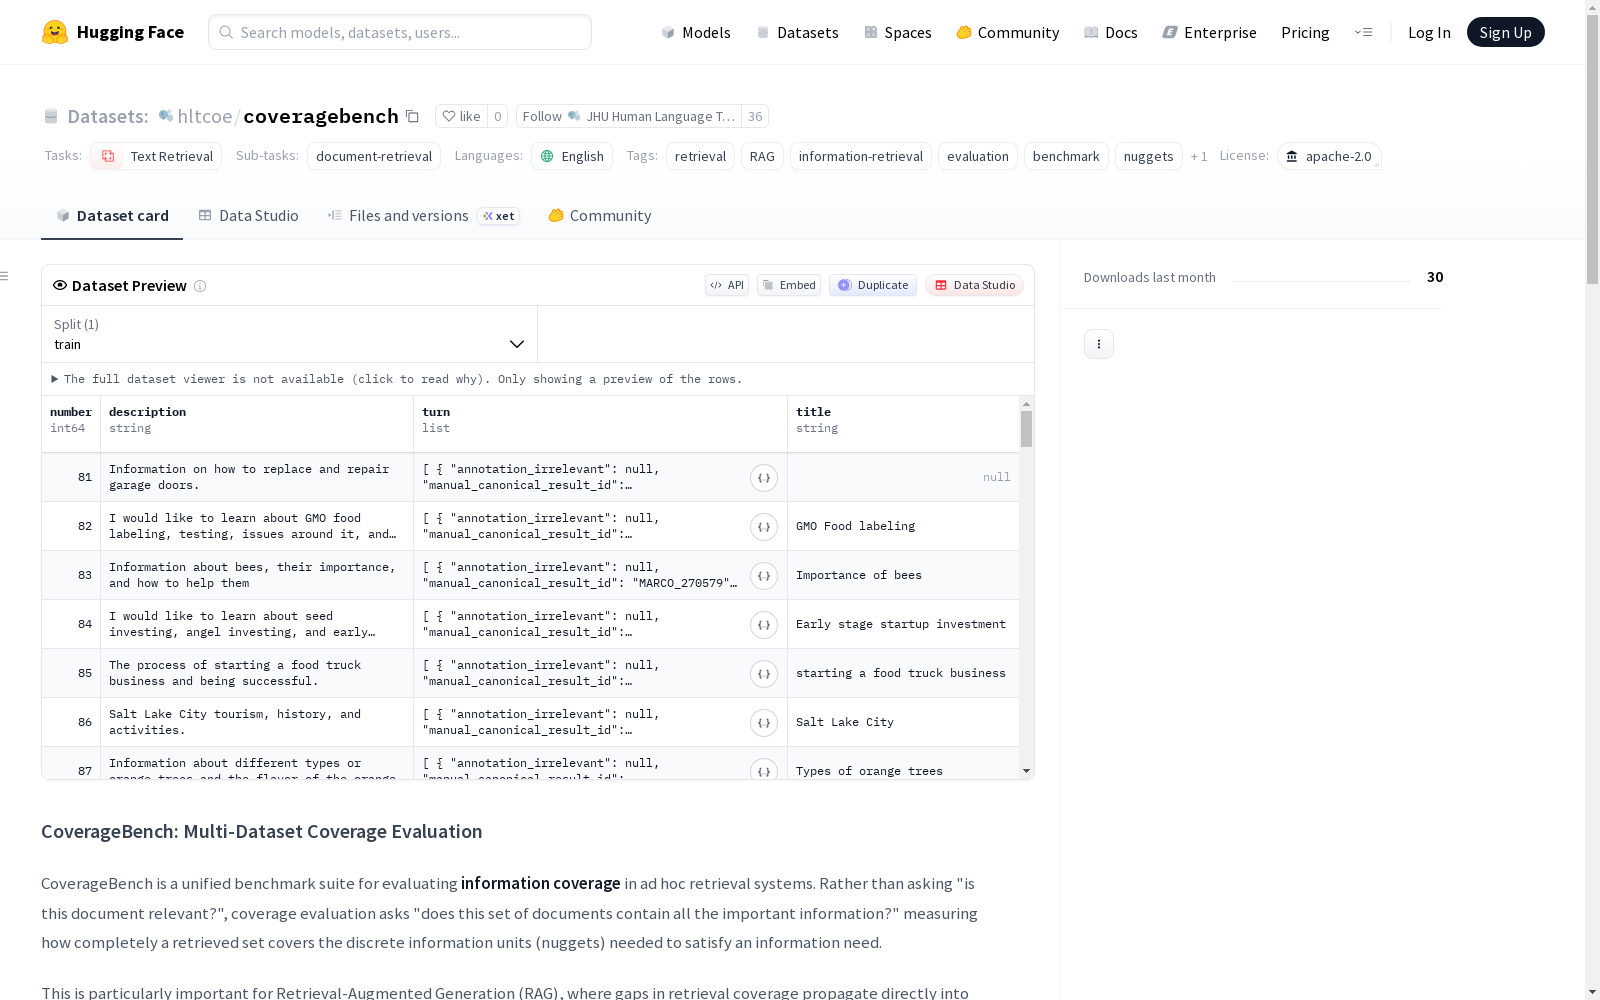Switch to the Dataset card tab

[112, 216]
